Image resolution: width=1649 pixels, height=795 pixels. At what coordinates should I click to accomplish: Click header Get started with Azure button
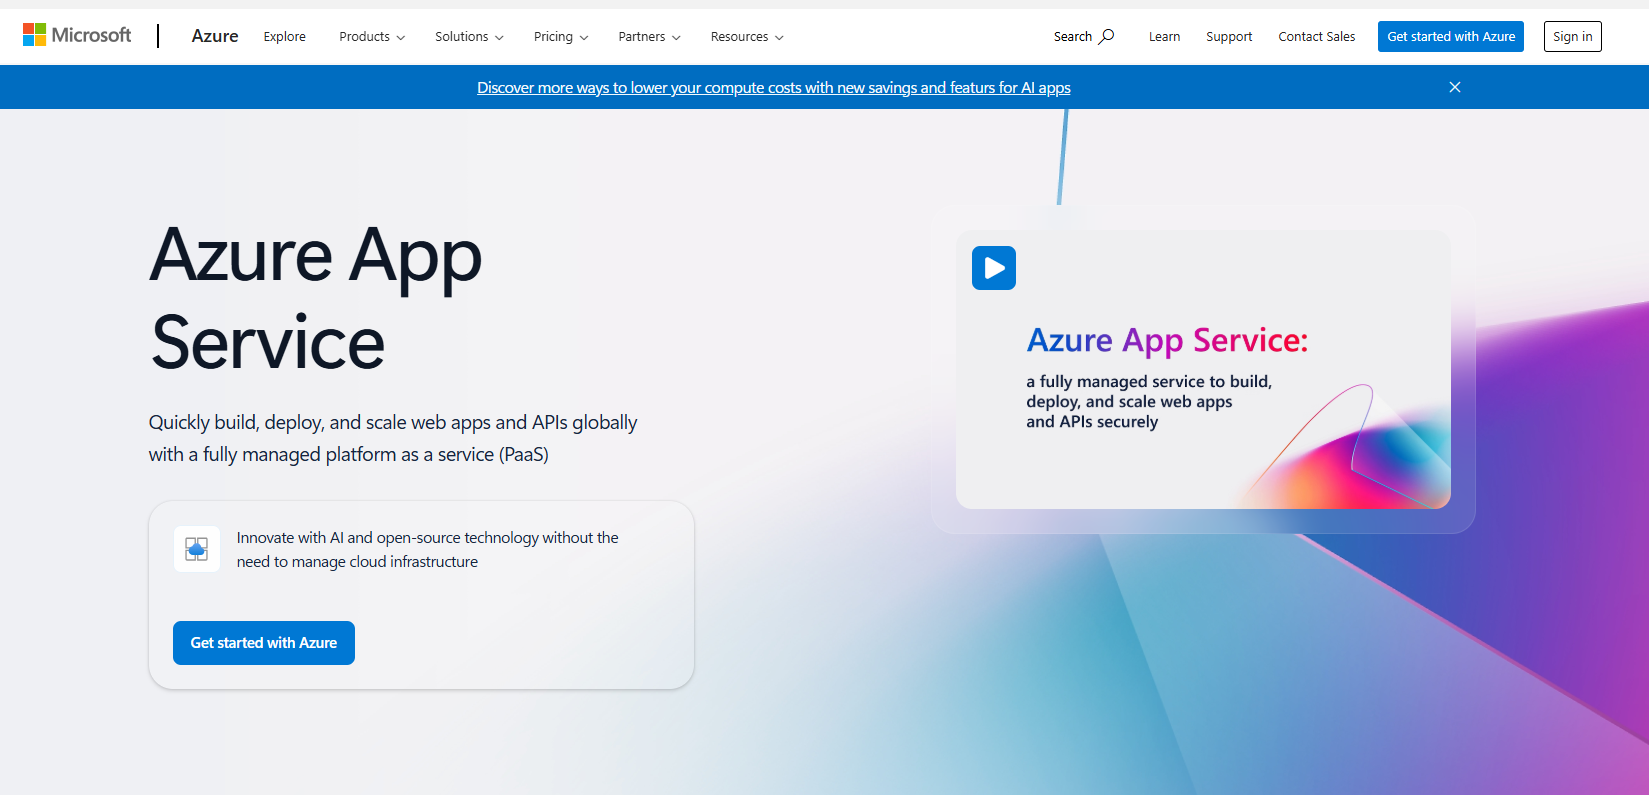[1451, 36]
